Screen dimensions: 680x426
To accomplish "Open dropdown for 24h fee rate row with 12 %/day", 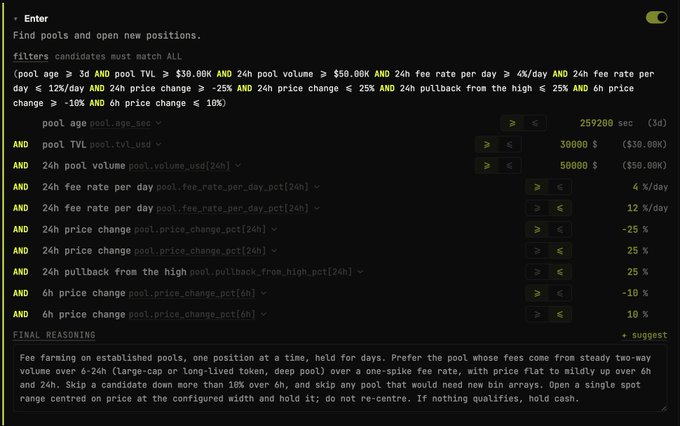I will 317,208.
